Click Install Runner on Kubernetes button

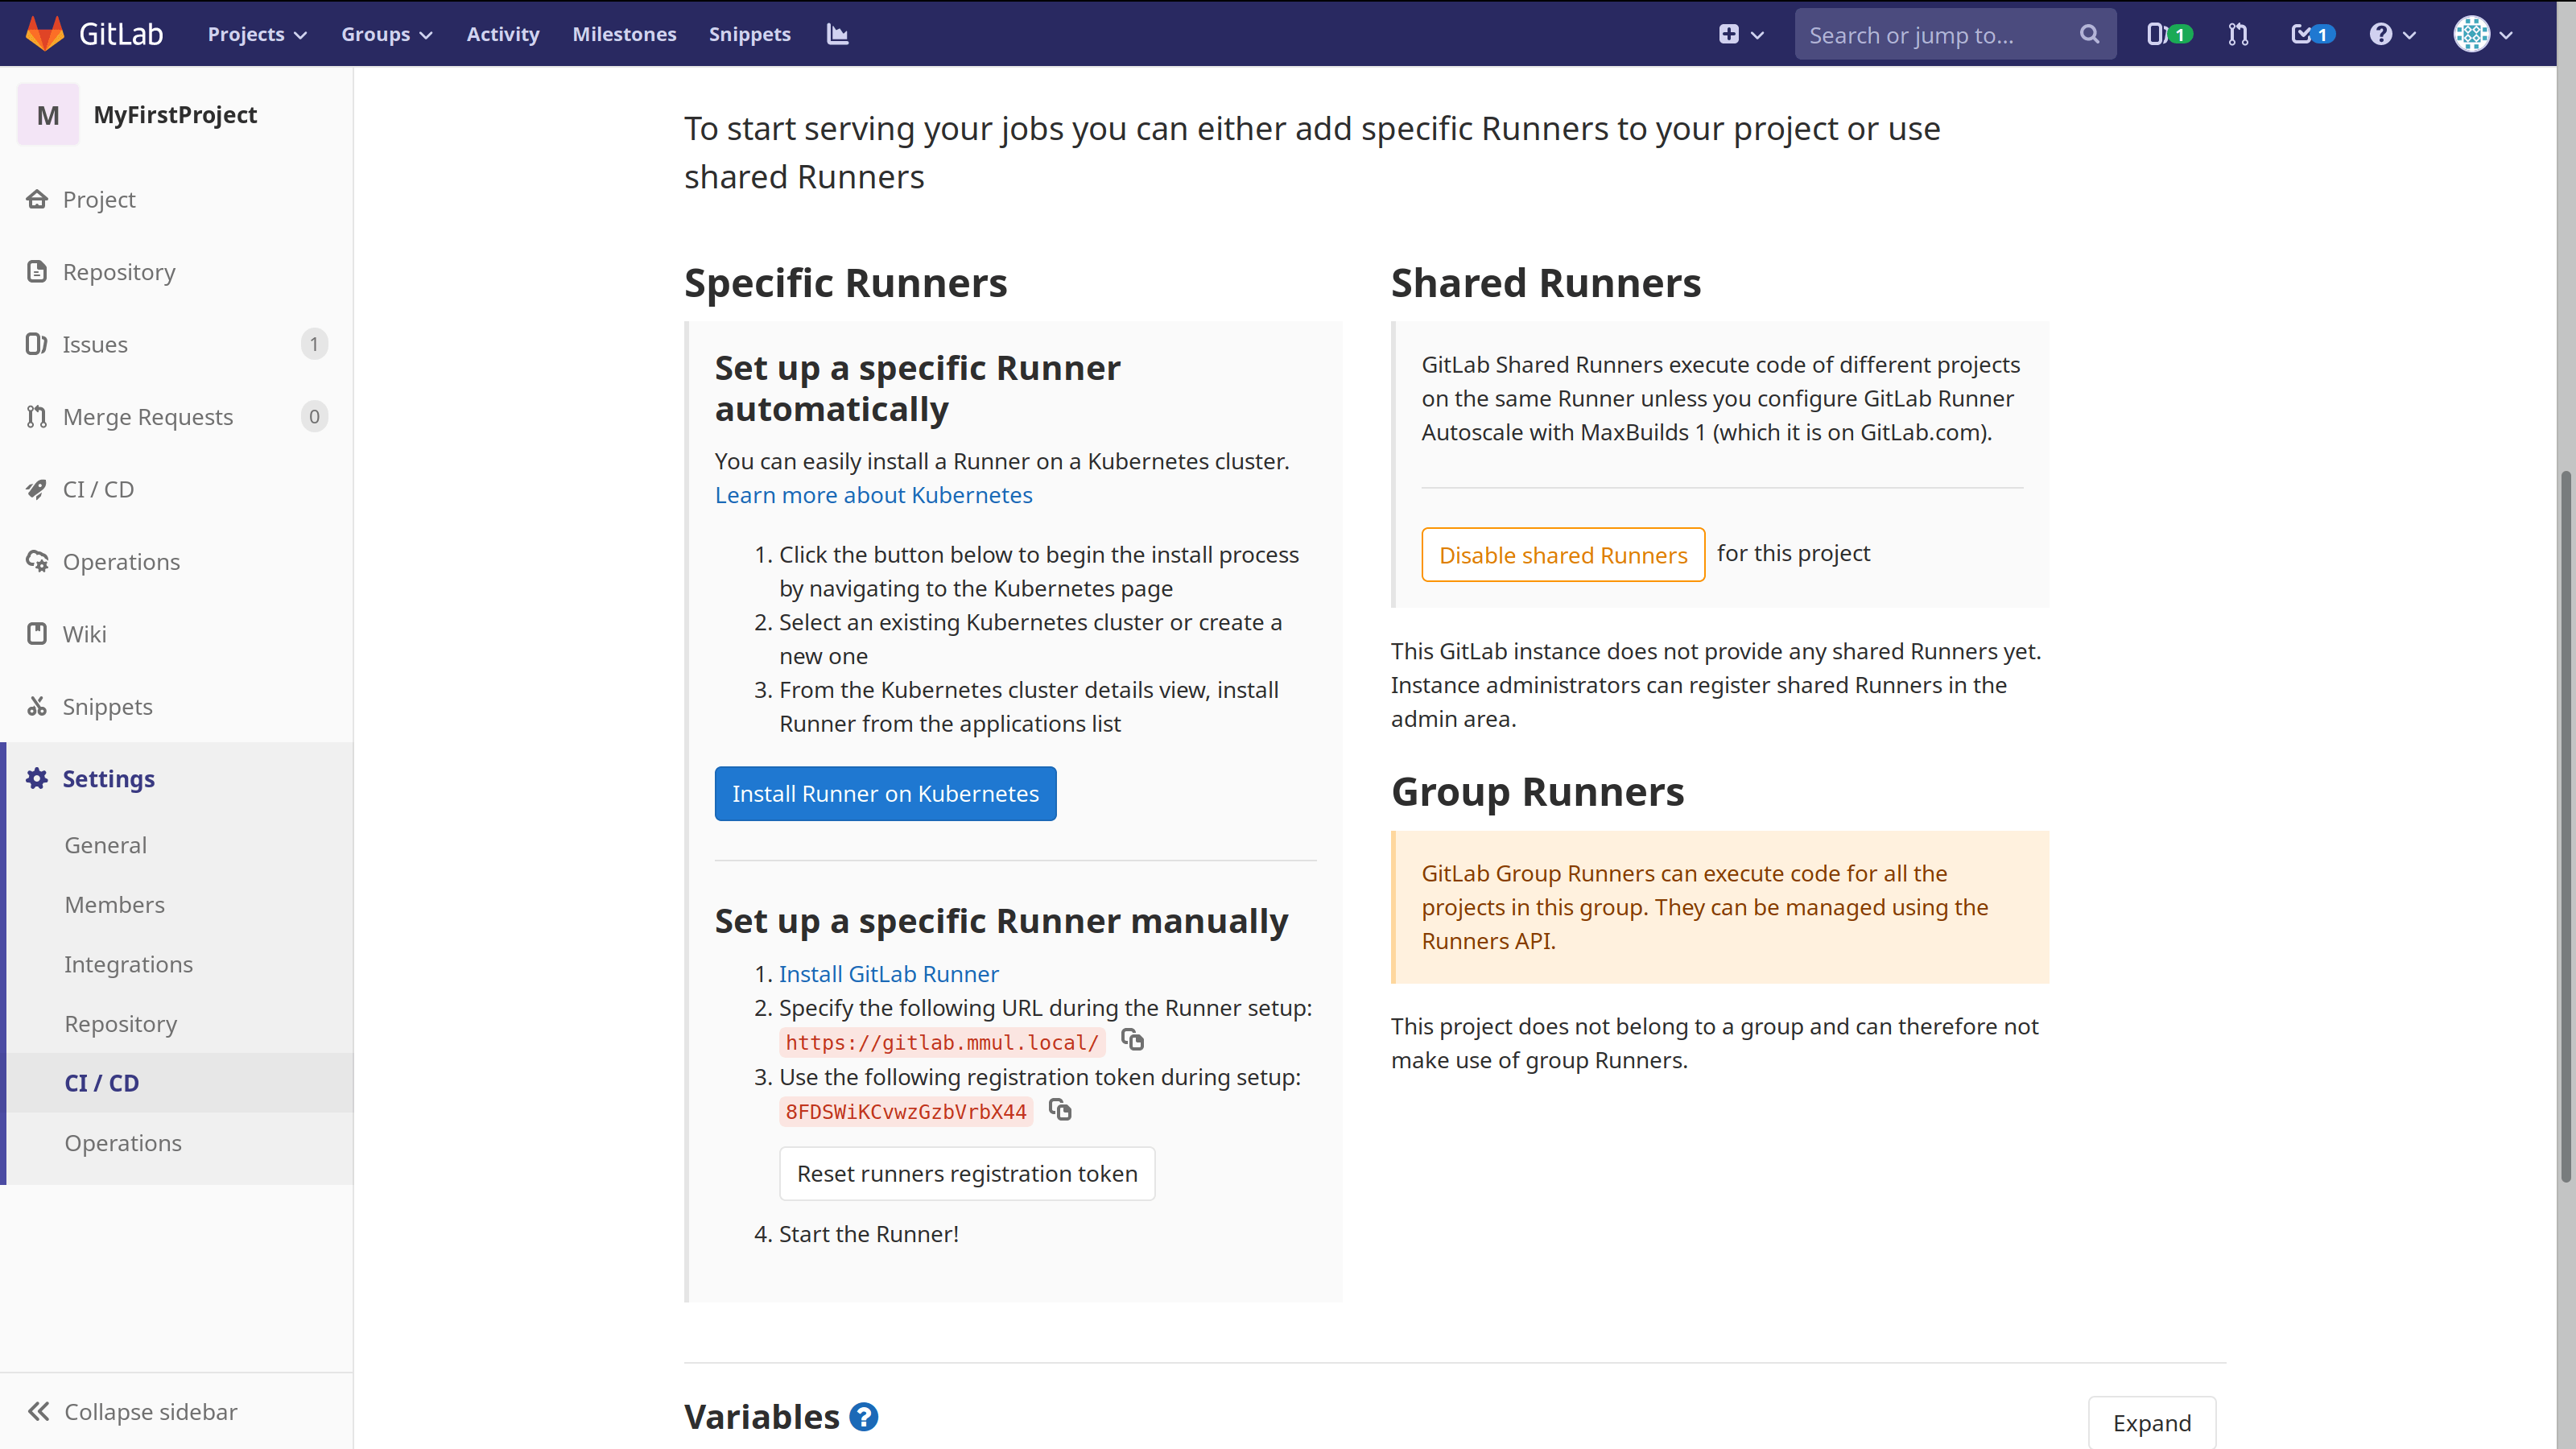[x=885, y=793]
